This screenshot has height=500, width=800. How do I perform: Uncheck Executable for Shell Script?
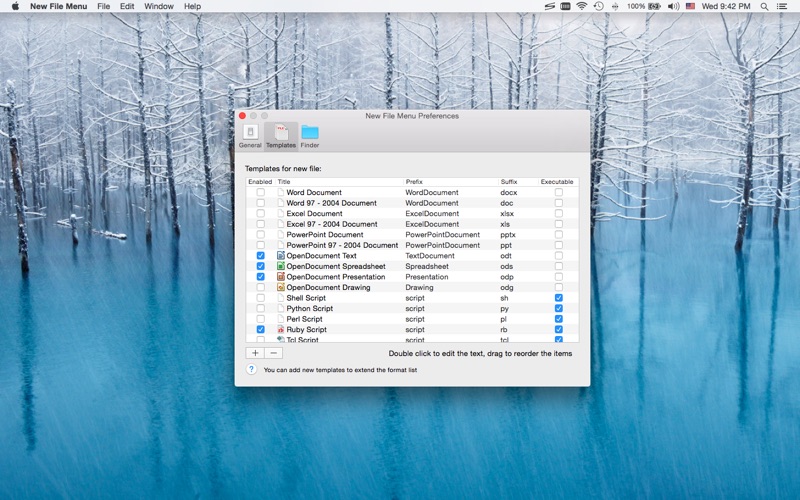559,298
